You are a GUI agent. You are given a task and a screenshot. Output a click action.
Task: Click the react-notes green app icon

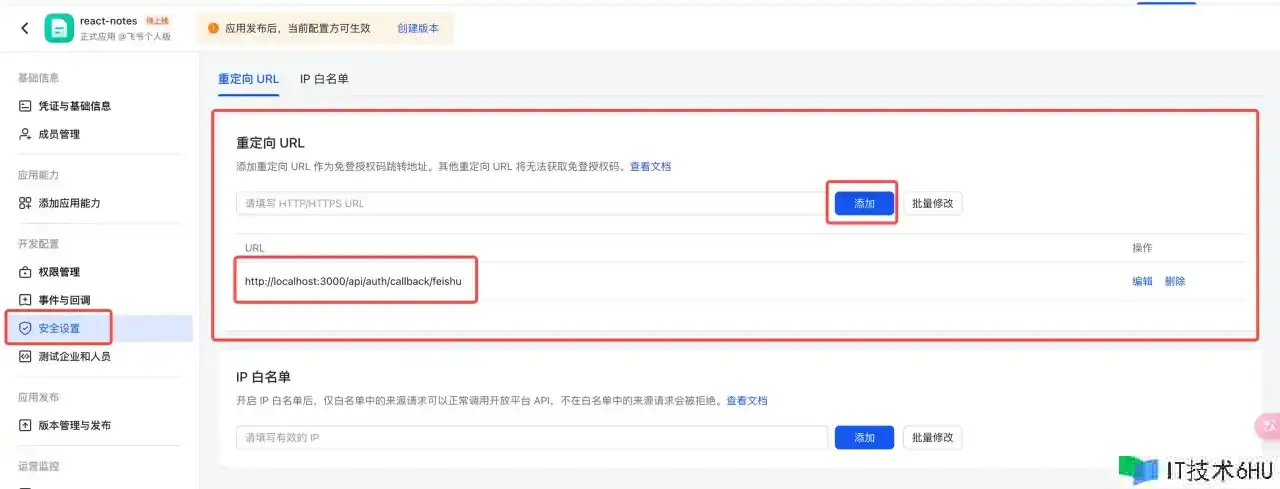pyautogui.click(x=59, y=28)
